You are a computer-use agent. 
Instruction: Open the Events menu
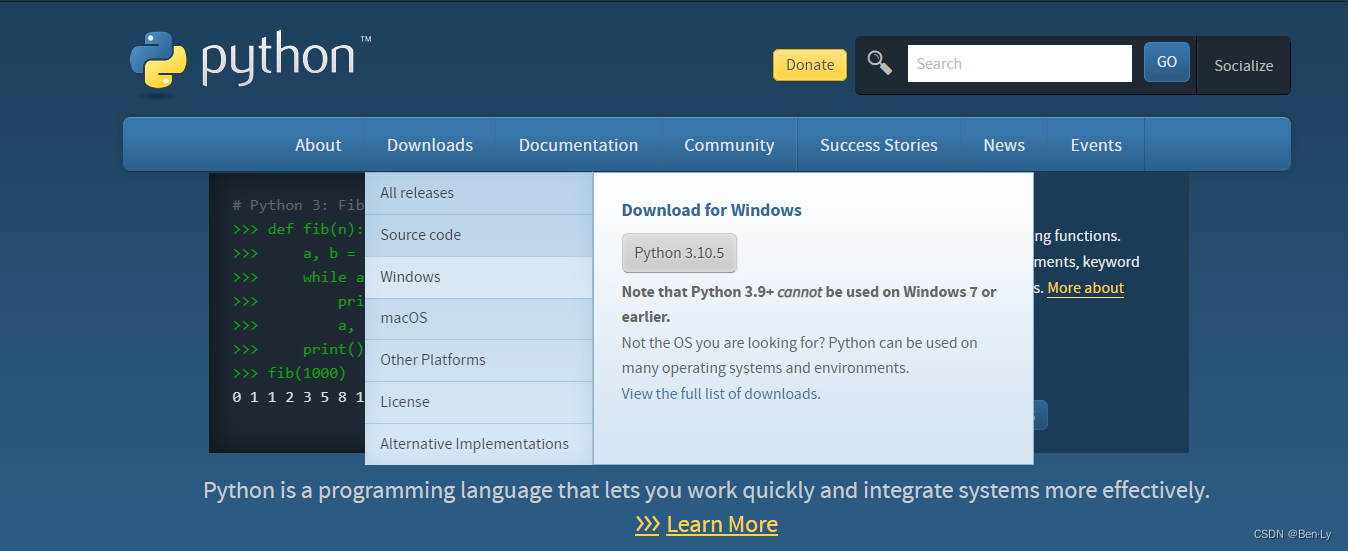coord(1096,145)
